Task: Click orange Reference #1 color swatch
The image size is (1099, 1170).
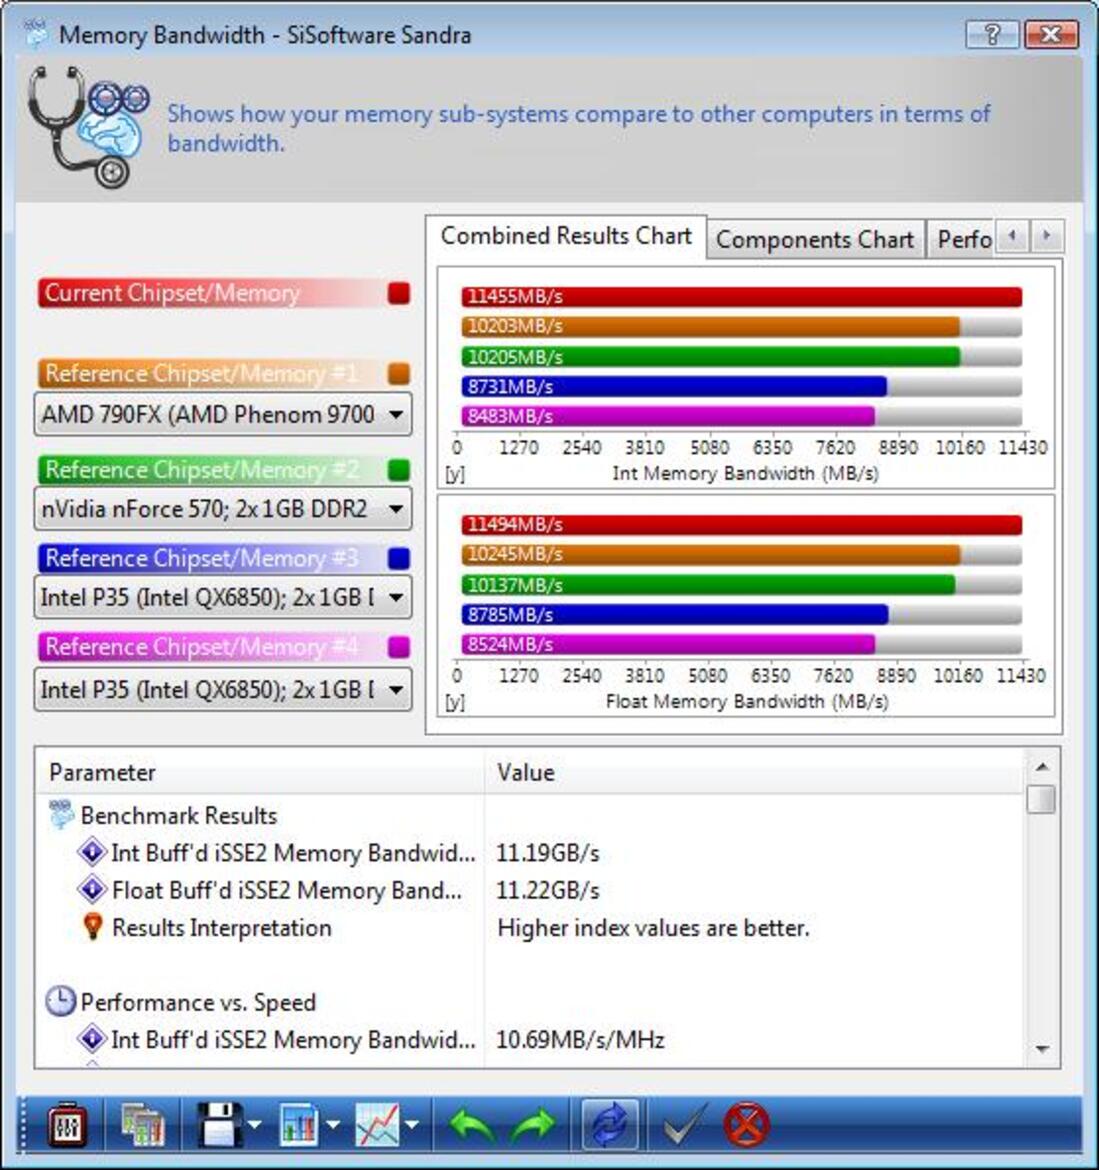Action: pos(399,373)
